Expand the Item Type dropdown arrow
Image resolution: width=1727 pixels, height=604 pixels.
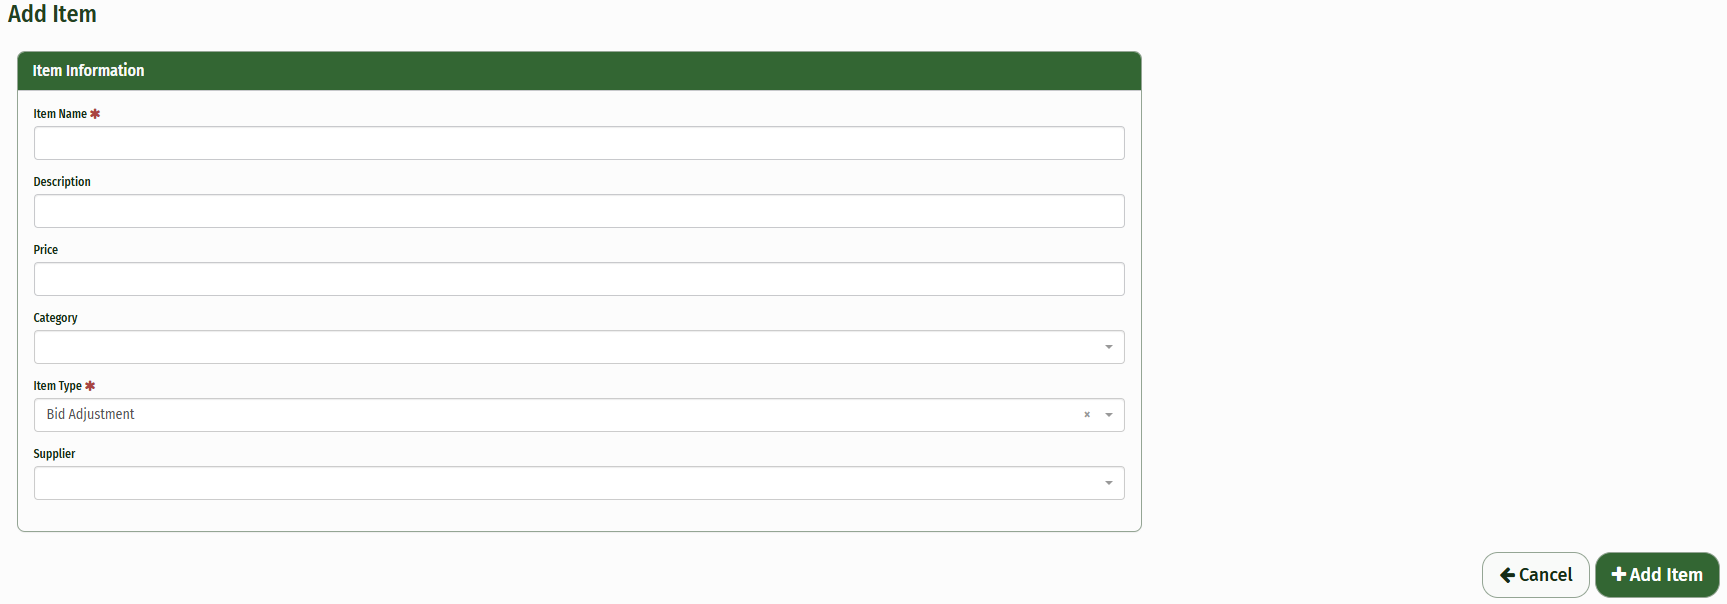pos(1108,415)
